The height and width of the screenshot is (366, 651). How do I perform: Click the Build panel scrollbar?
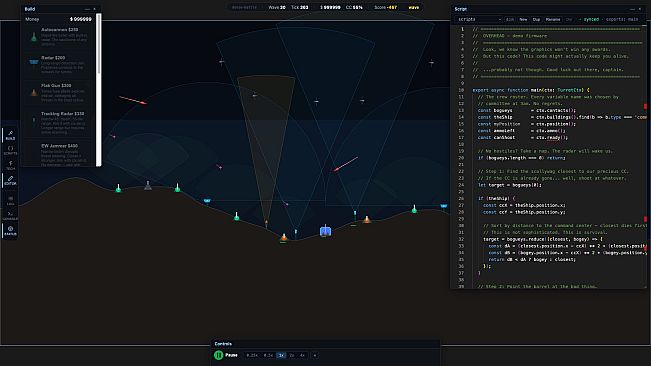98,90
